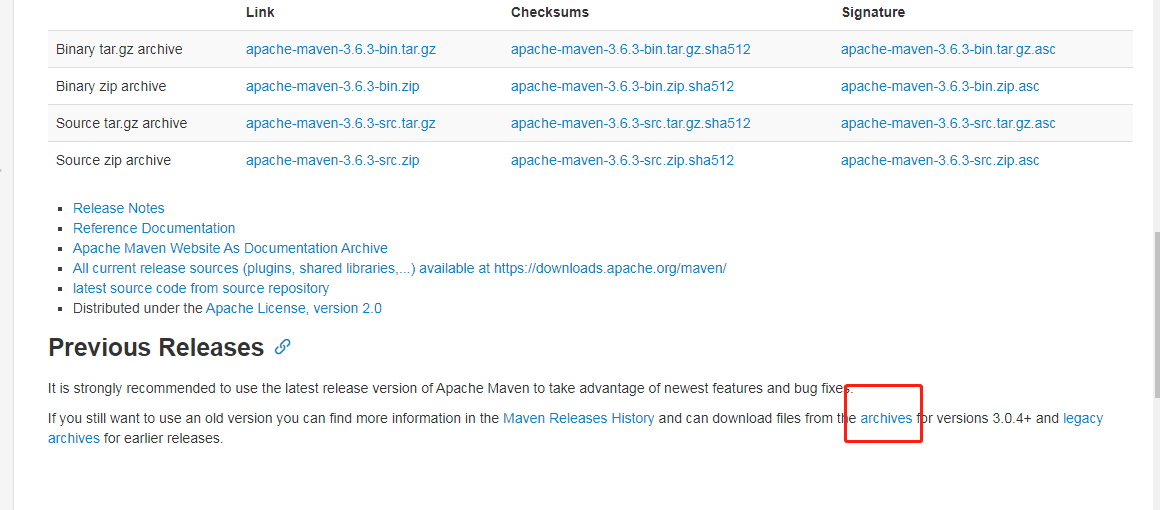This screenshot has height=510, width=1160.
Task: Open the Maven Releases History page
Action: pyautogui.click(x=579, y=418)
